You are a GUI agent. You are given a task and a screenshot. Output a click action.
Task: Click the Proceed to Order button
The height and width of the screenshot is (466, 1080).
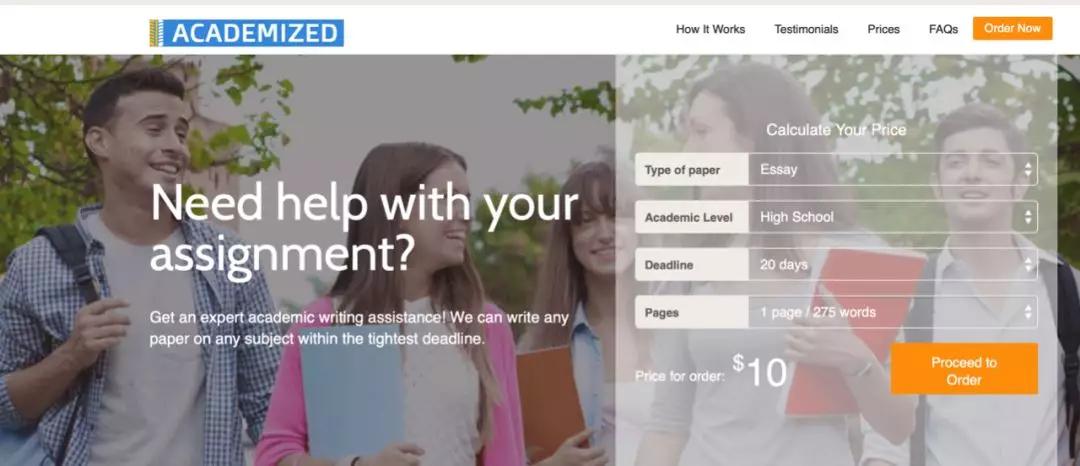[x=964, y=369]
